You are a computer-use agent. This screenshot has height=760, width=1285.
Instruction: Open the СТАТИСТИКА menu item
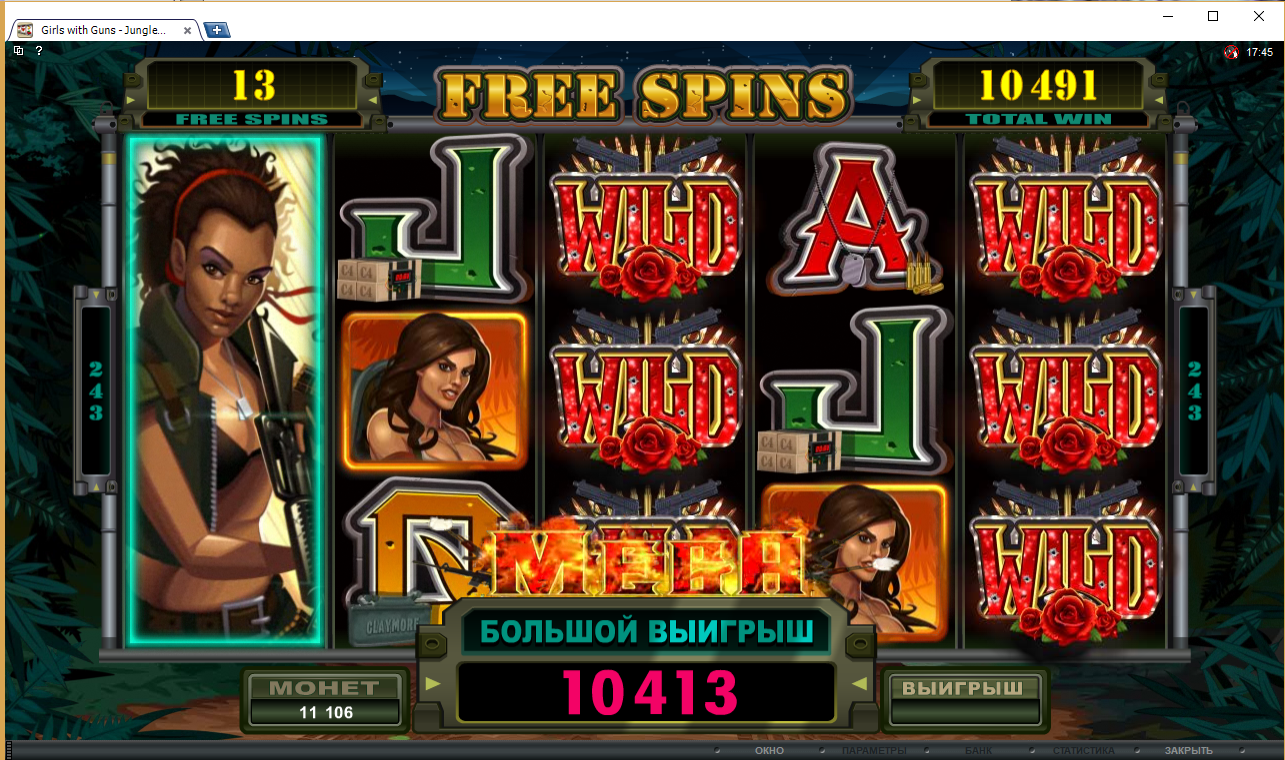(1083, 751)
